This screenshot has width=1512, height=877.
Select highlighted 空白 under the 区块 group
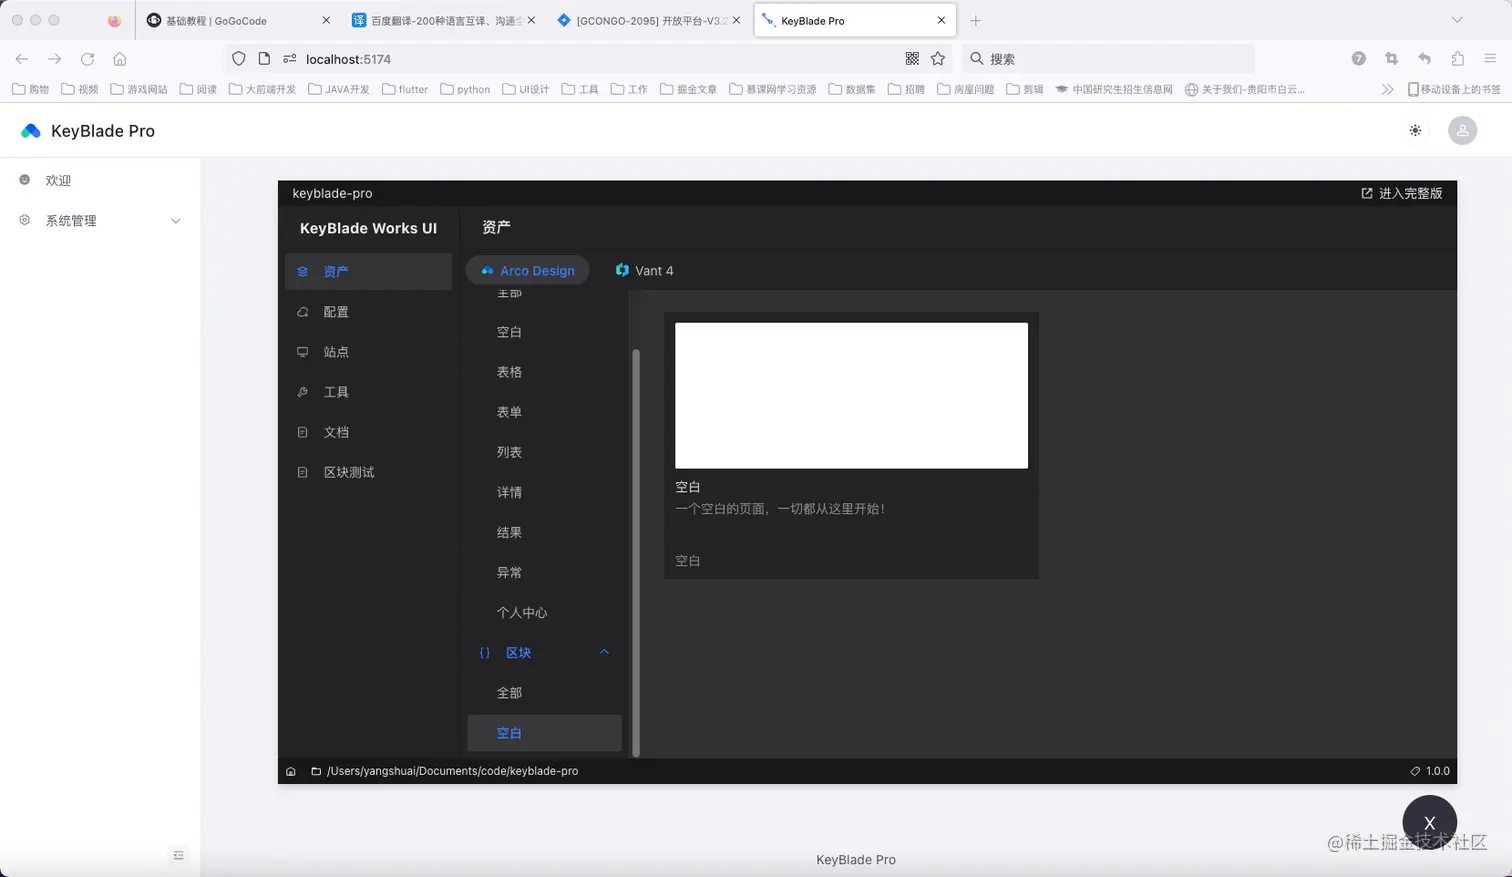[545, 733]
